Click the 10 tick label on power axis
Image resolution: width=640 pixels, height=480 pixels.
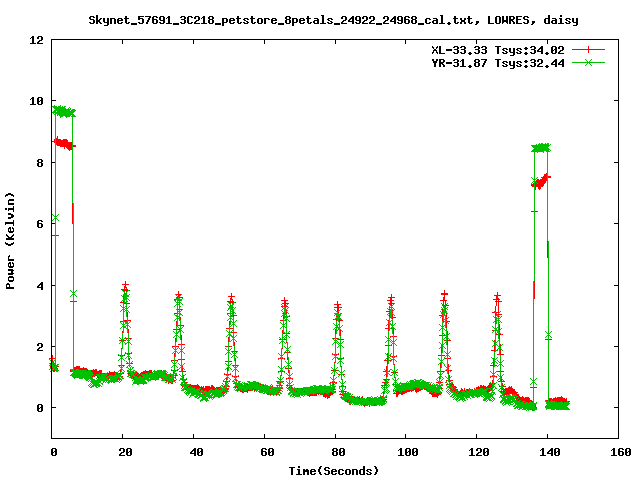36,101
